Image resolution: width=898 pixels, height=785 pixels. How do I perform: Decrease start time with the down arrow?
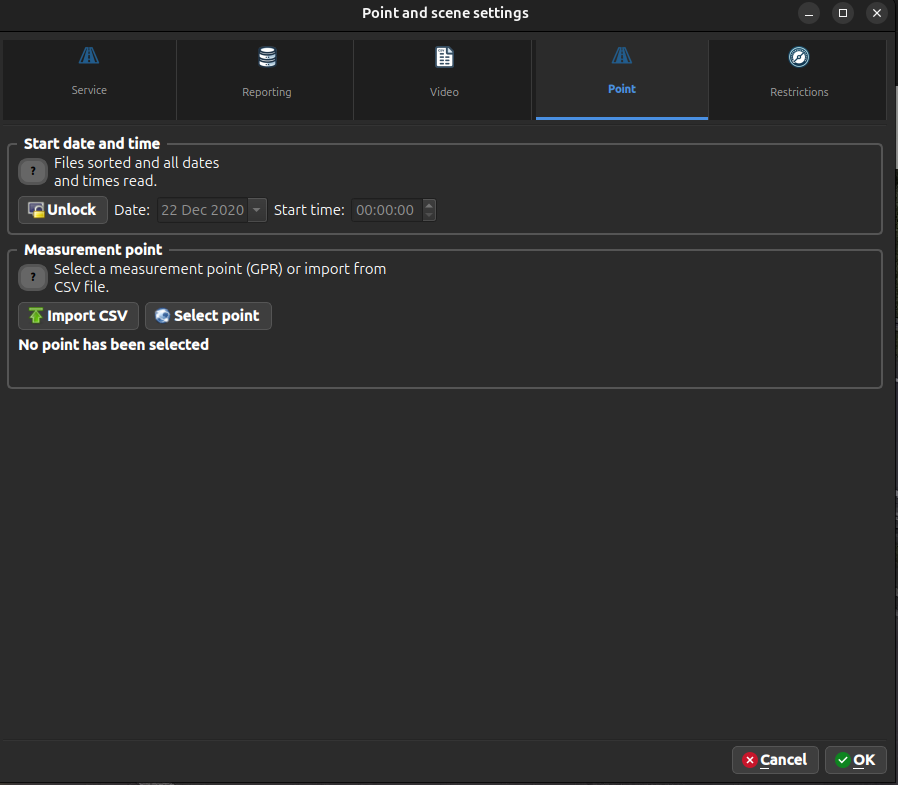(429, 216)
